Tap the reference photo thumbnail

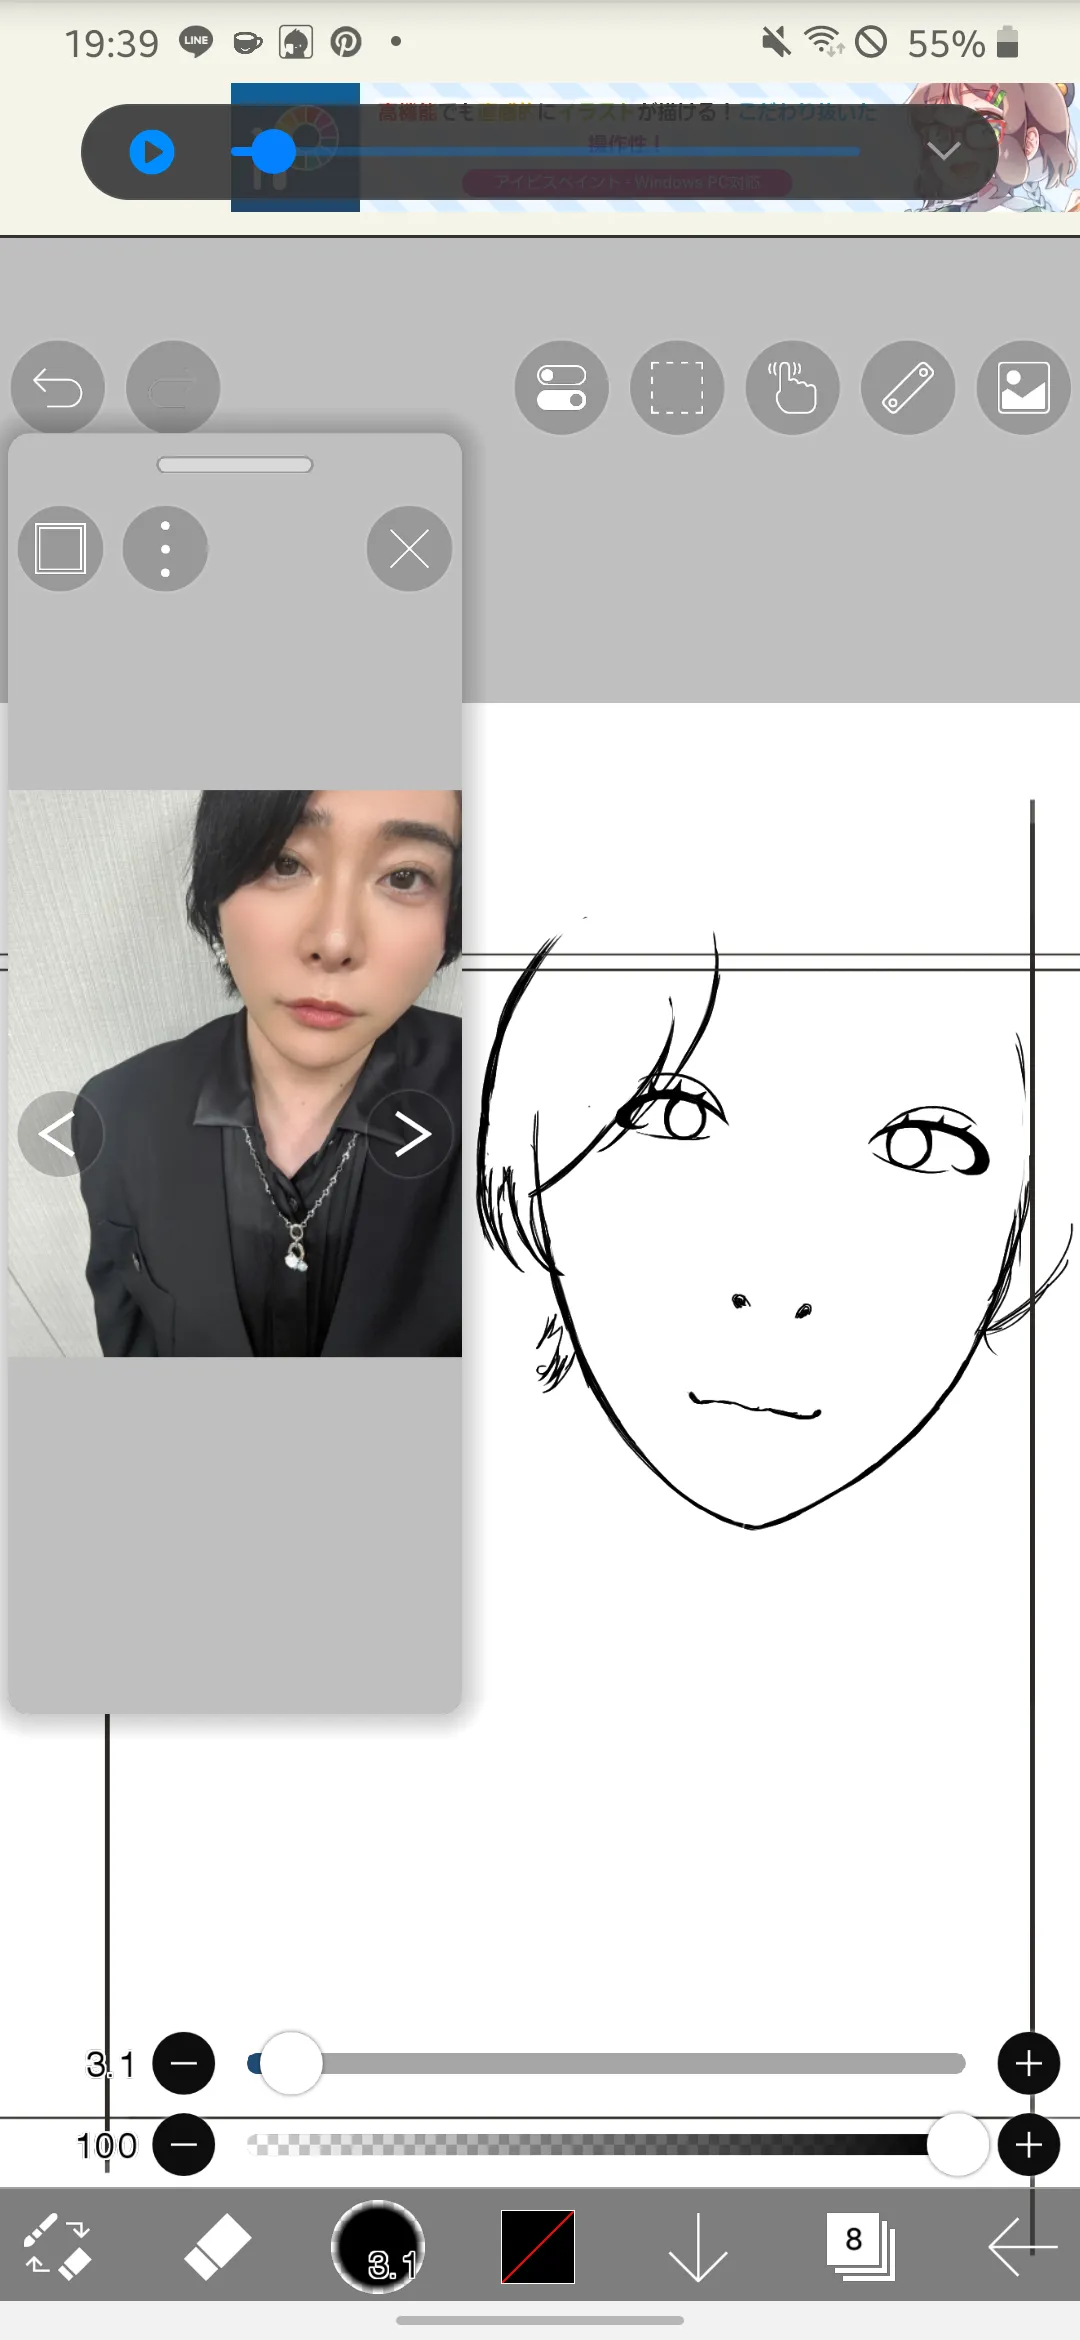(x=235, y=1073)
